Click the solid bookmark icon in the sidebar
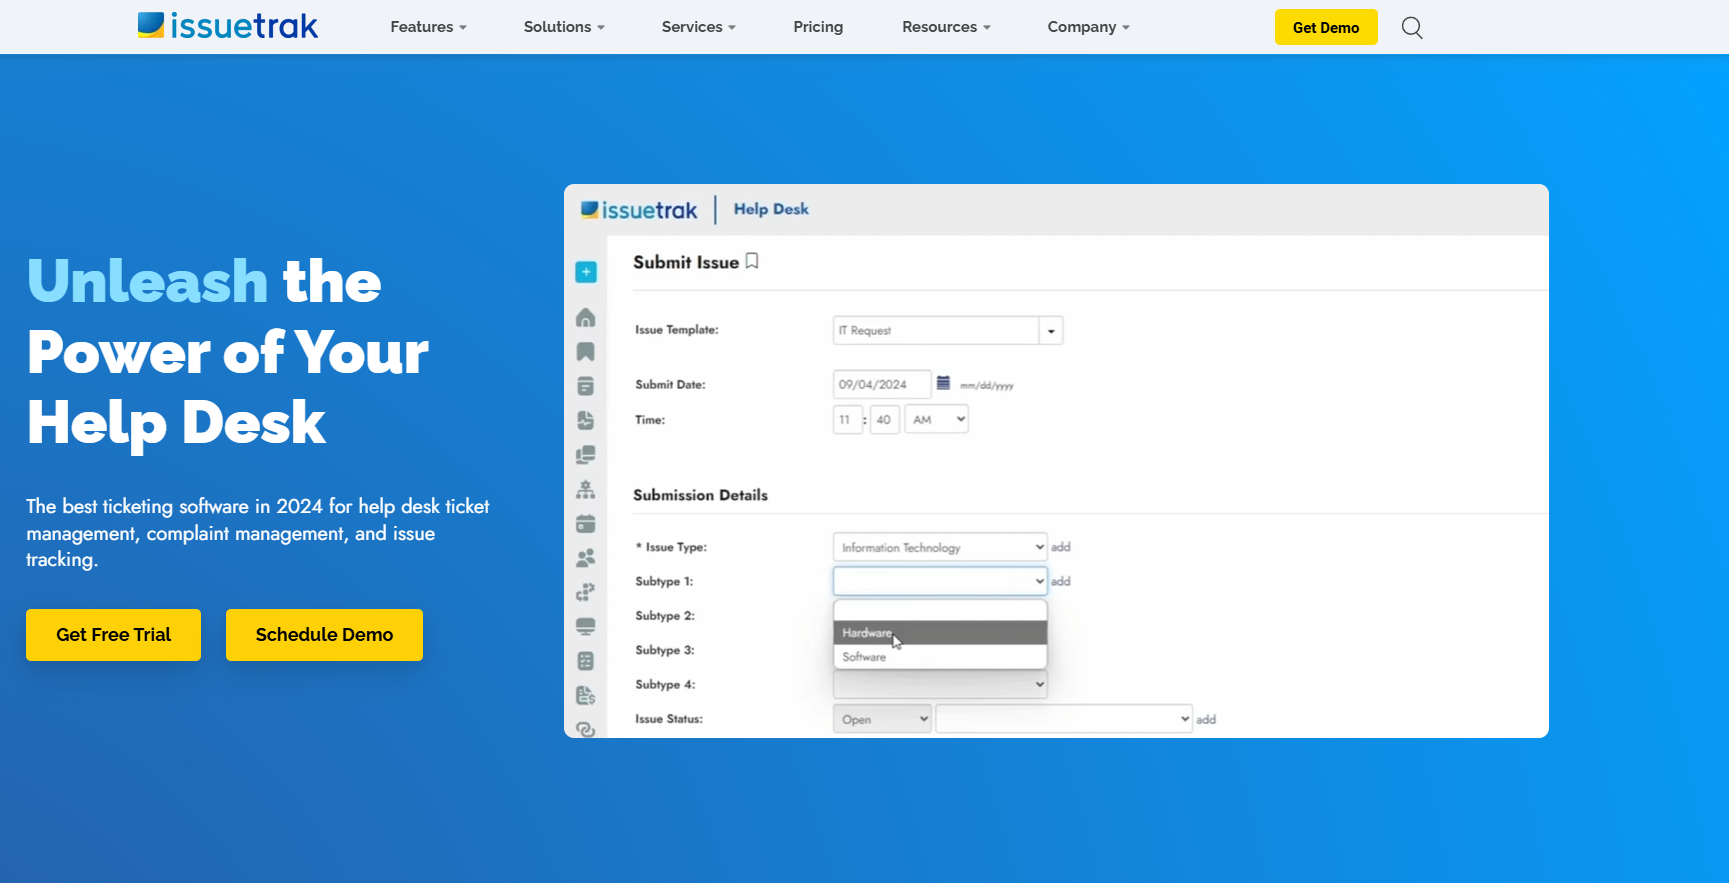The width and height of the screenshot is (1729, 883). click(x=586, y=352)
